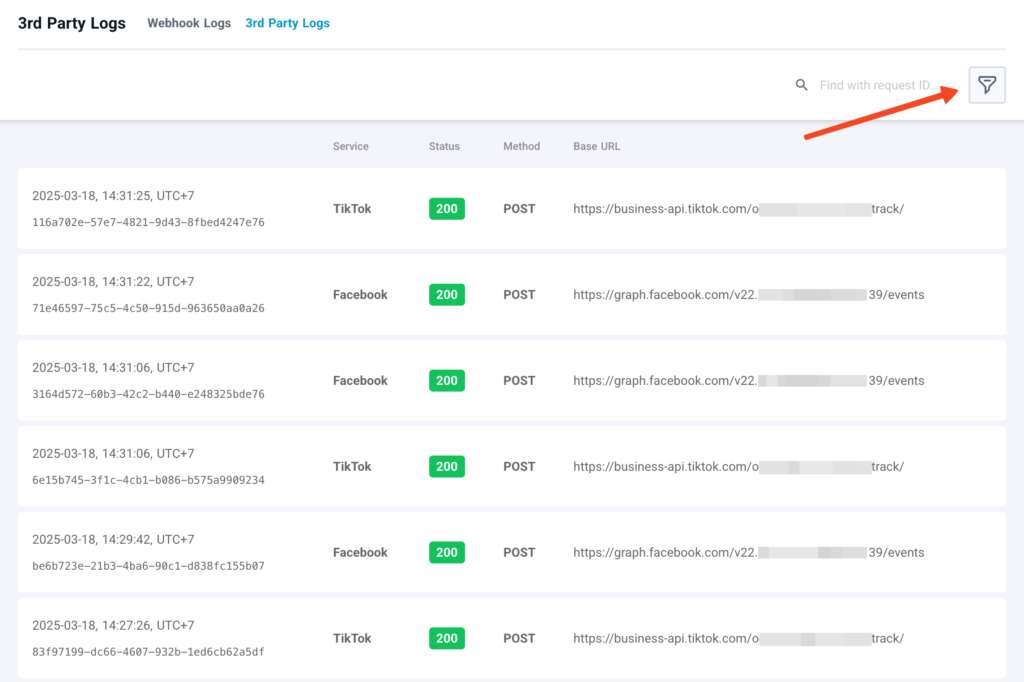This screenshot has height=682, width=1024.
Task: Click the Method column header
Action: pyautogui.click(x=521, y=146)
